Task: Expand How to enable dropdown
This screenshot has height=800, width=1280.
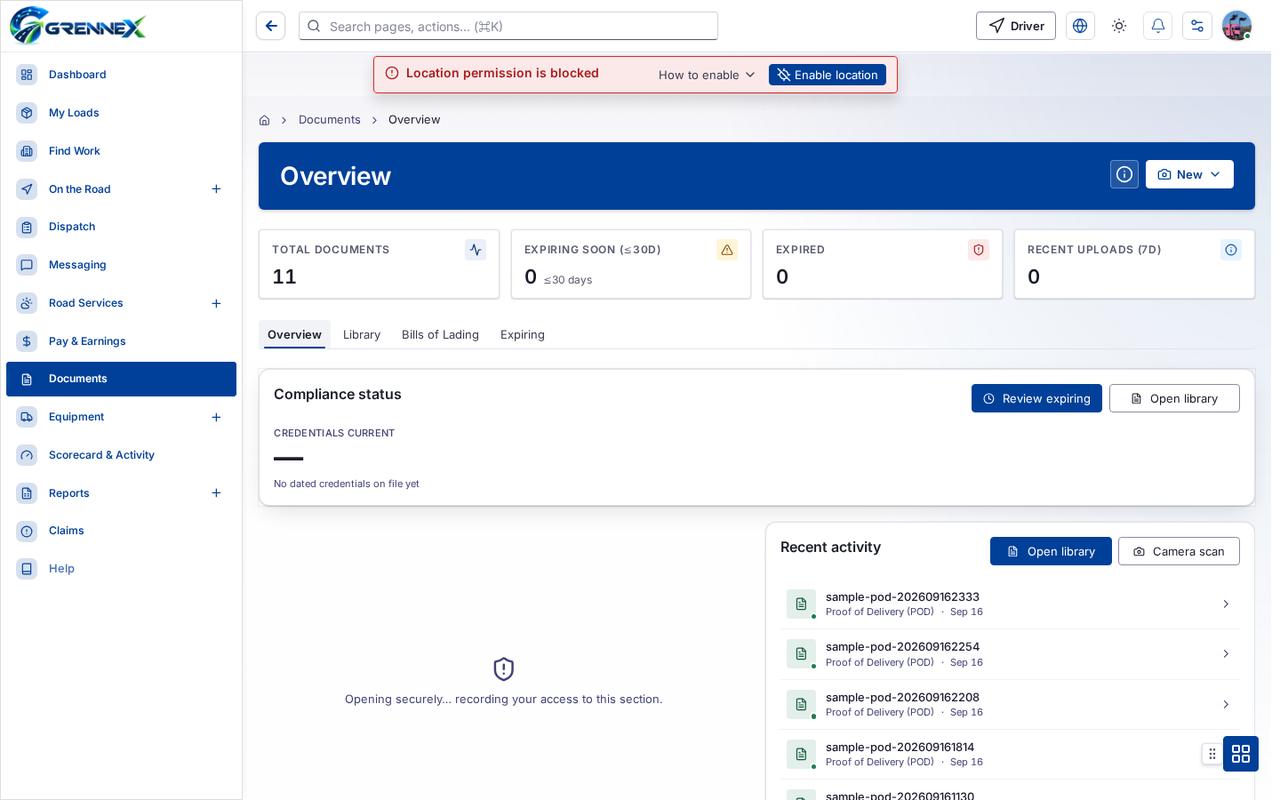Action: point(707,75)
